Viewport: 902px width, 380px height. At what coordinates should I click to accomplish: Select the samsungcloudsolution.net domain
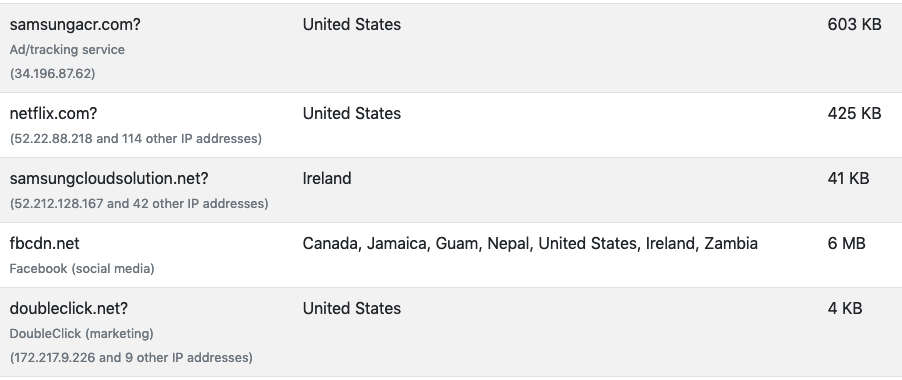[109, 179]
